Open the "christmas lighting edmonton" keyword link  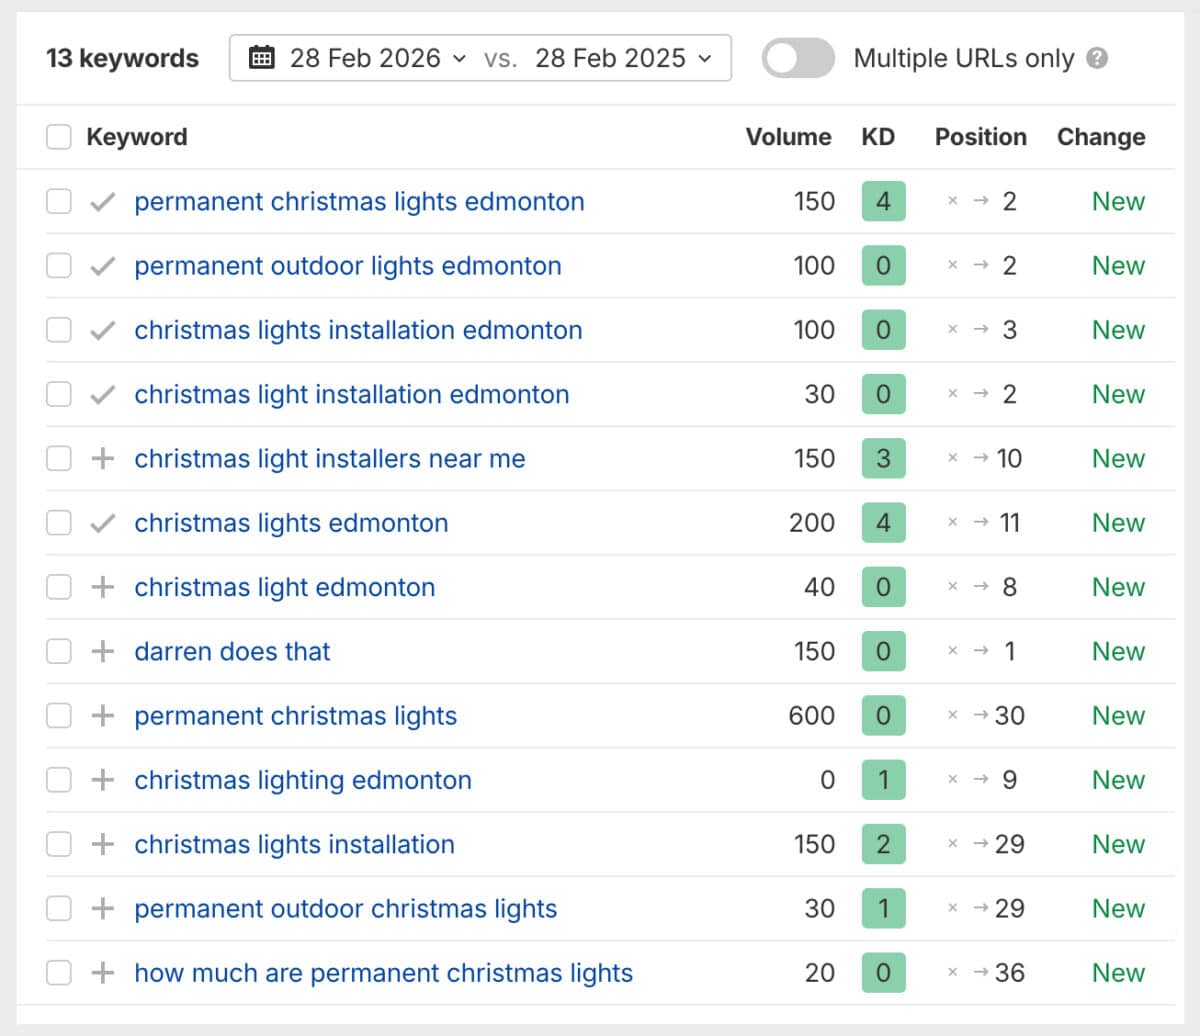pos(302,780)
